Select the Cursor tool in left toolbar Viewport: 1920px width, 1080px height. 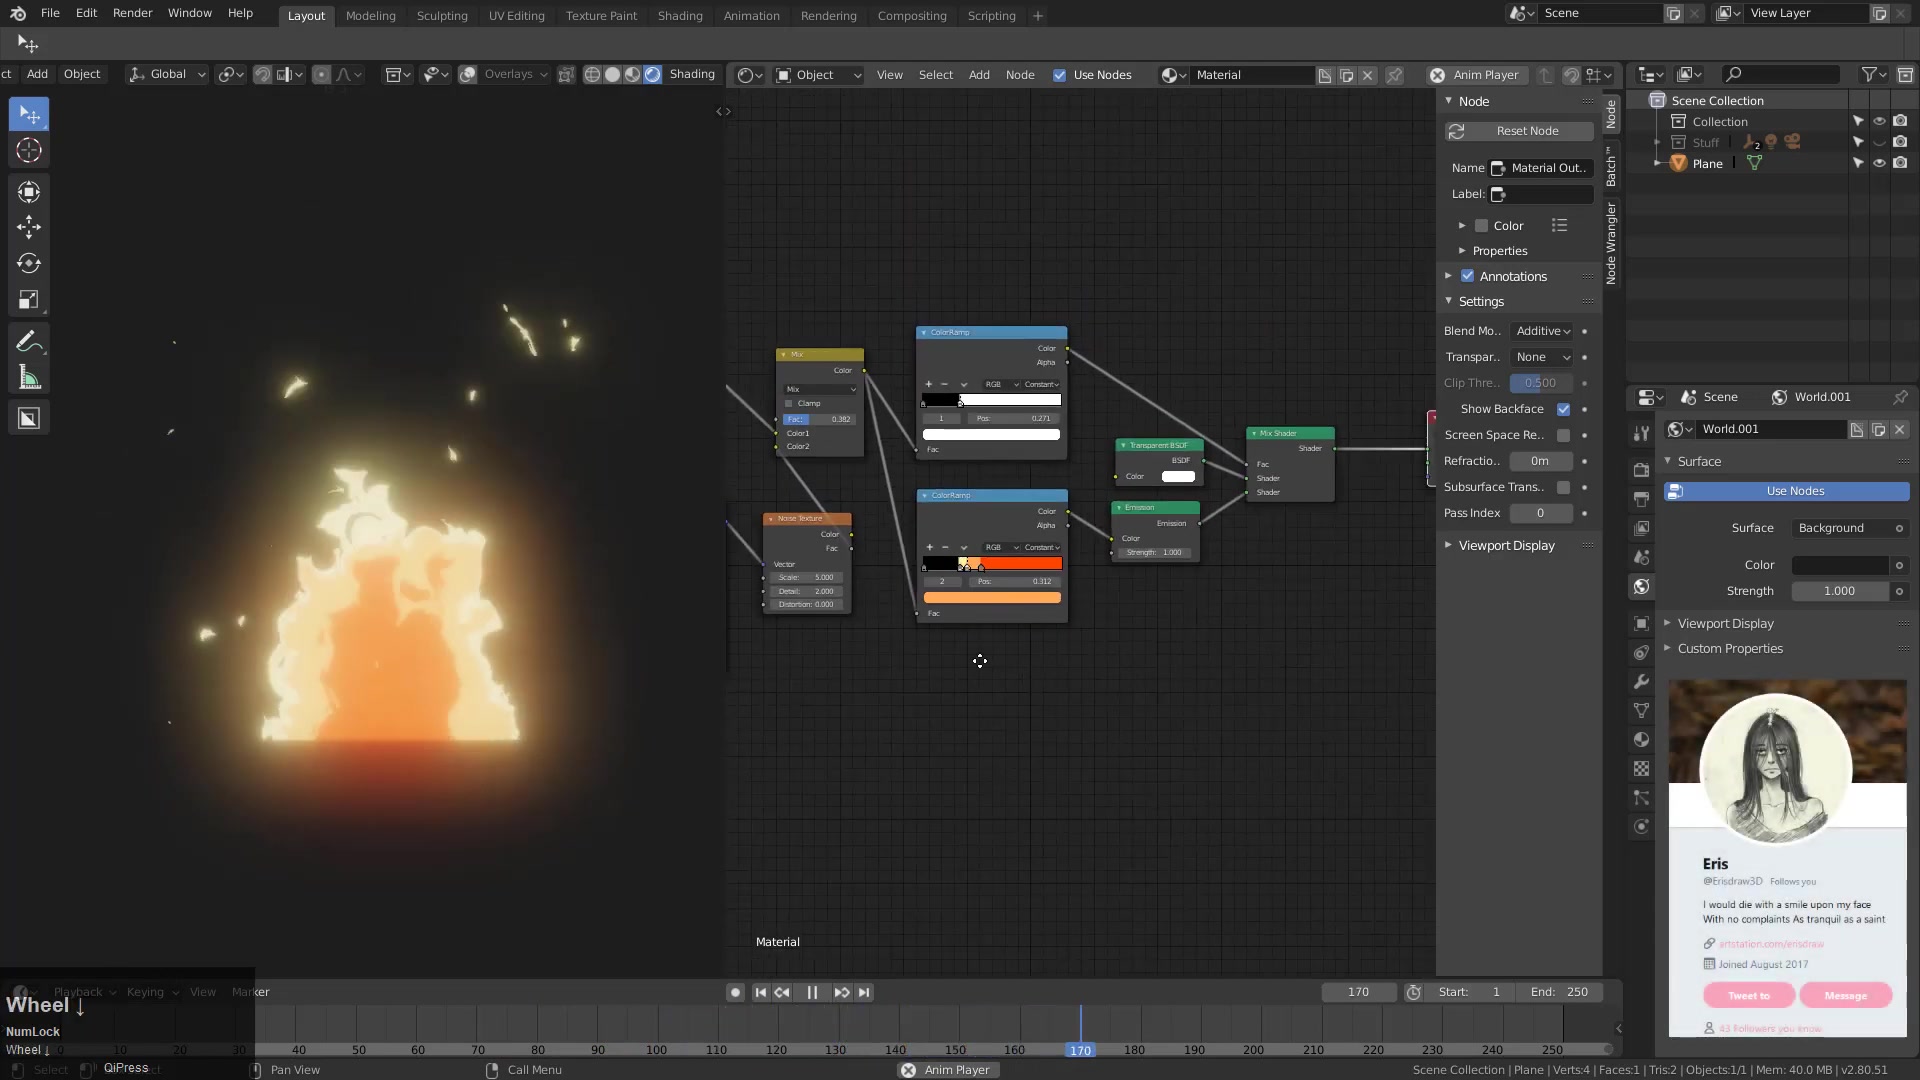coord(28,151)
